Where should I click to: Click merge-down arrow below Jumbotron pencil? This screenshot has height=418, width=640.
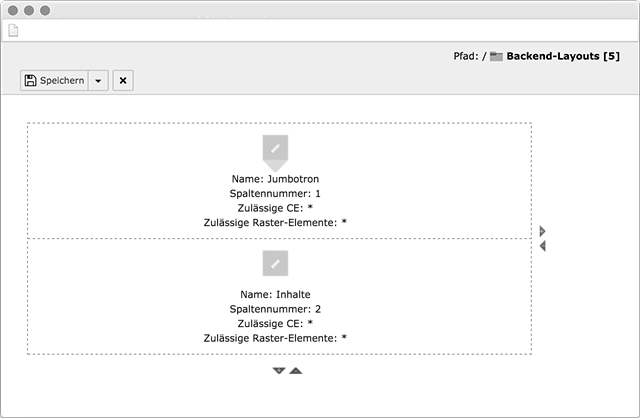point(275,166)
